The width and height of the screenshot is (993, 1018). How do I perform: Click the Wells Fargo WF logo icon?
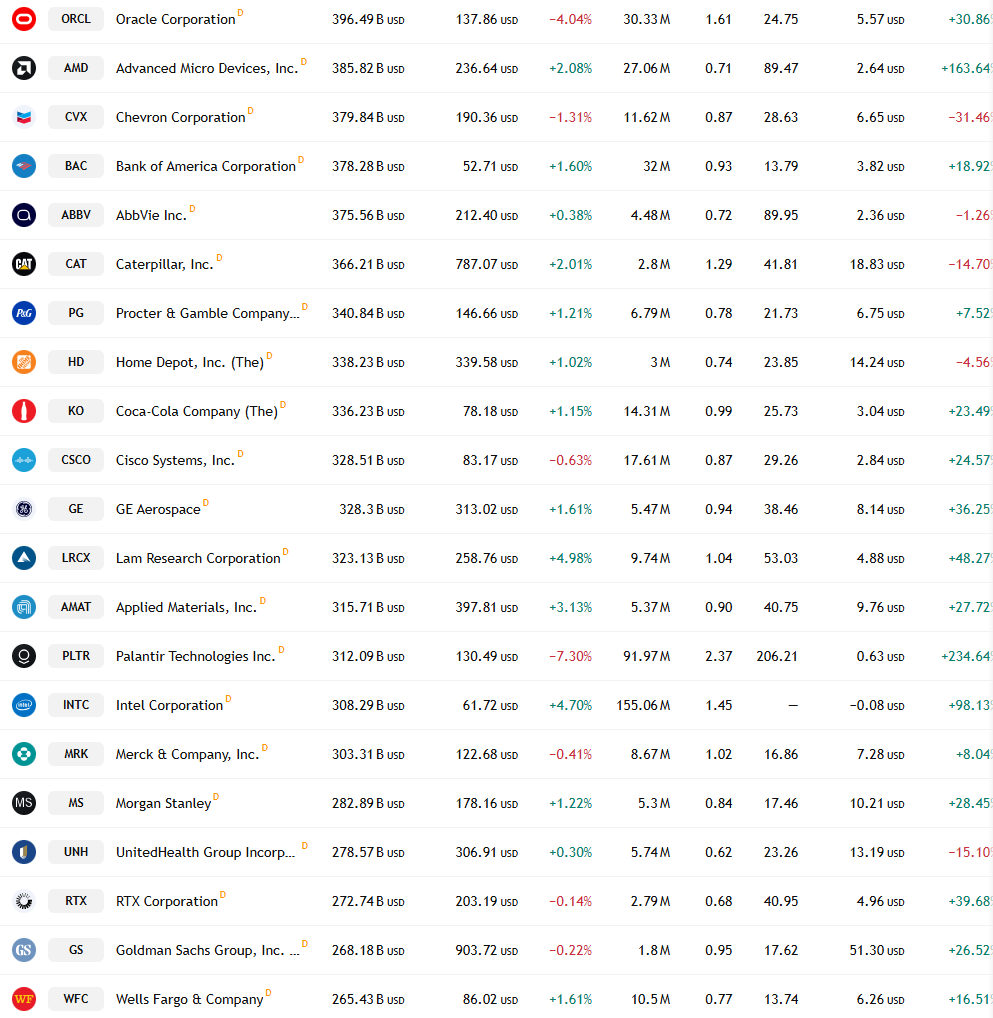(24, 999)
